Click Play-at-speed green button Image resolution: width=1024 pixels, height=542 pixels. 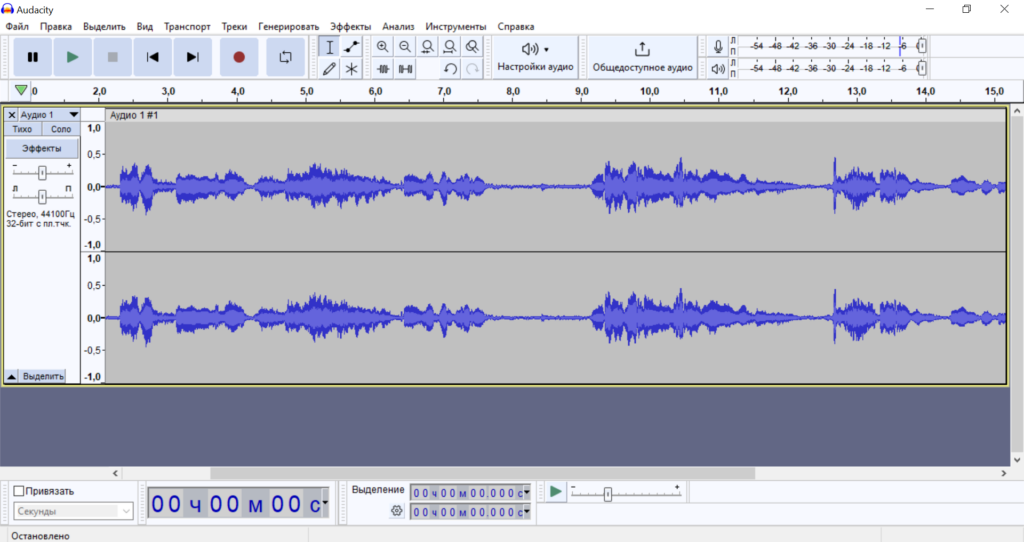(x=555, y=491)
